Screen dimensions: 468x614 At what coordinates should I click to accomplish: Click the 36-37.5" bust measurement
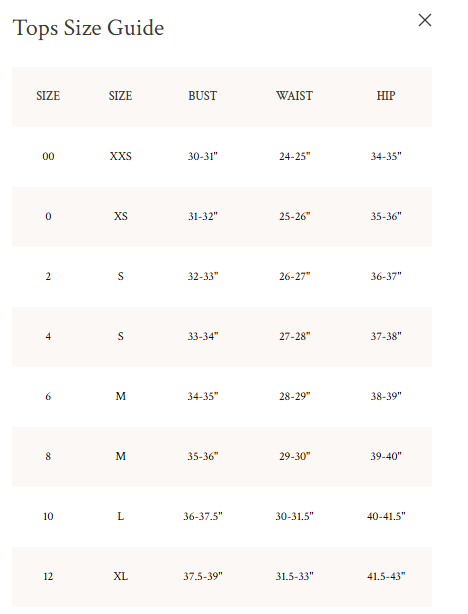coord(202,516)
